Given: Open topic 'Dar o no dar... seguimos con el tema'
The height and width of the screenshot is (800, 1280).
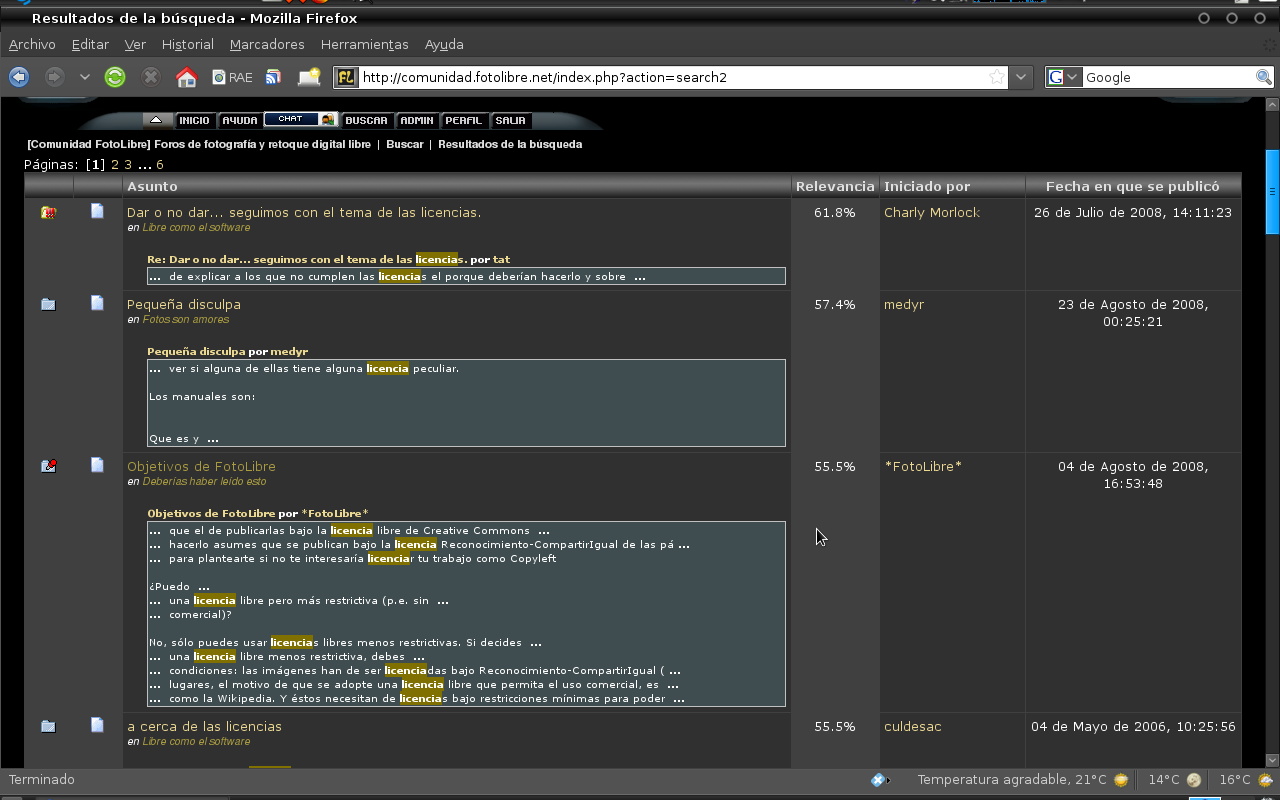Looking at the screenshot, I should 304,212.
